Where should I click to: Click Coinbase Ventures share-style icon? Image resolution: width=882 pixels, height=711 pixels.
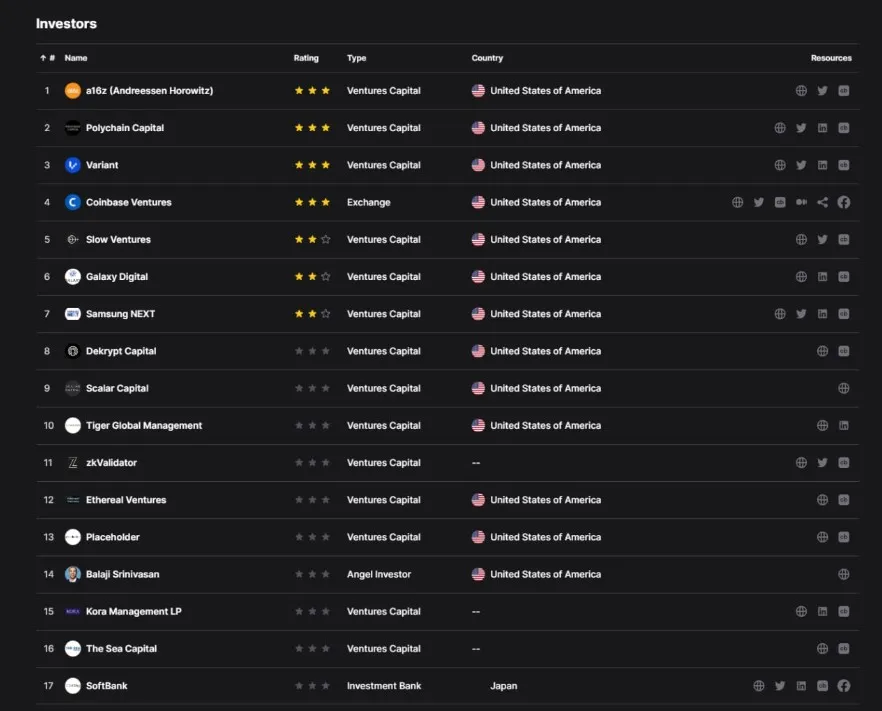(822, 202)
